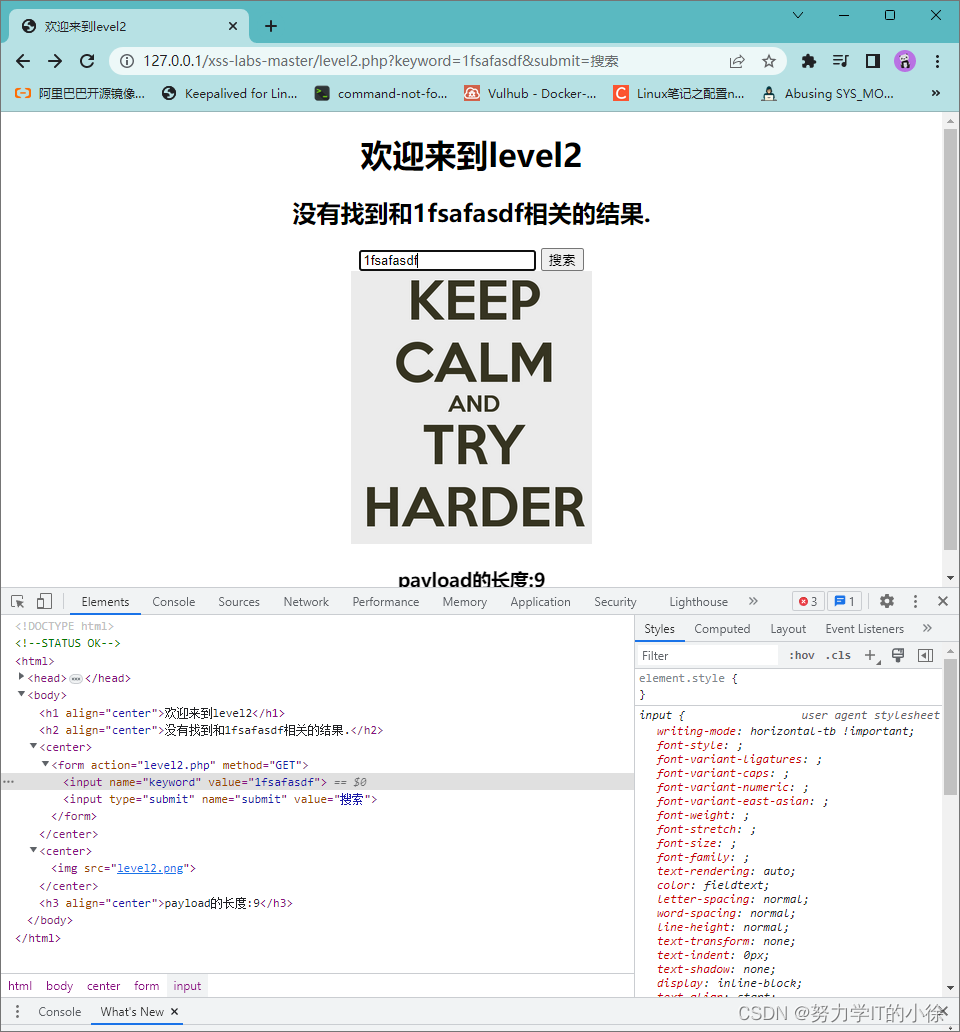Screen dimensions: 960x1032
Task: Open Abusing SYS_MO... bookmark
Action: [828, 93]
